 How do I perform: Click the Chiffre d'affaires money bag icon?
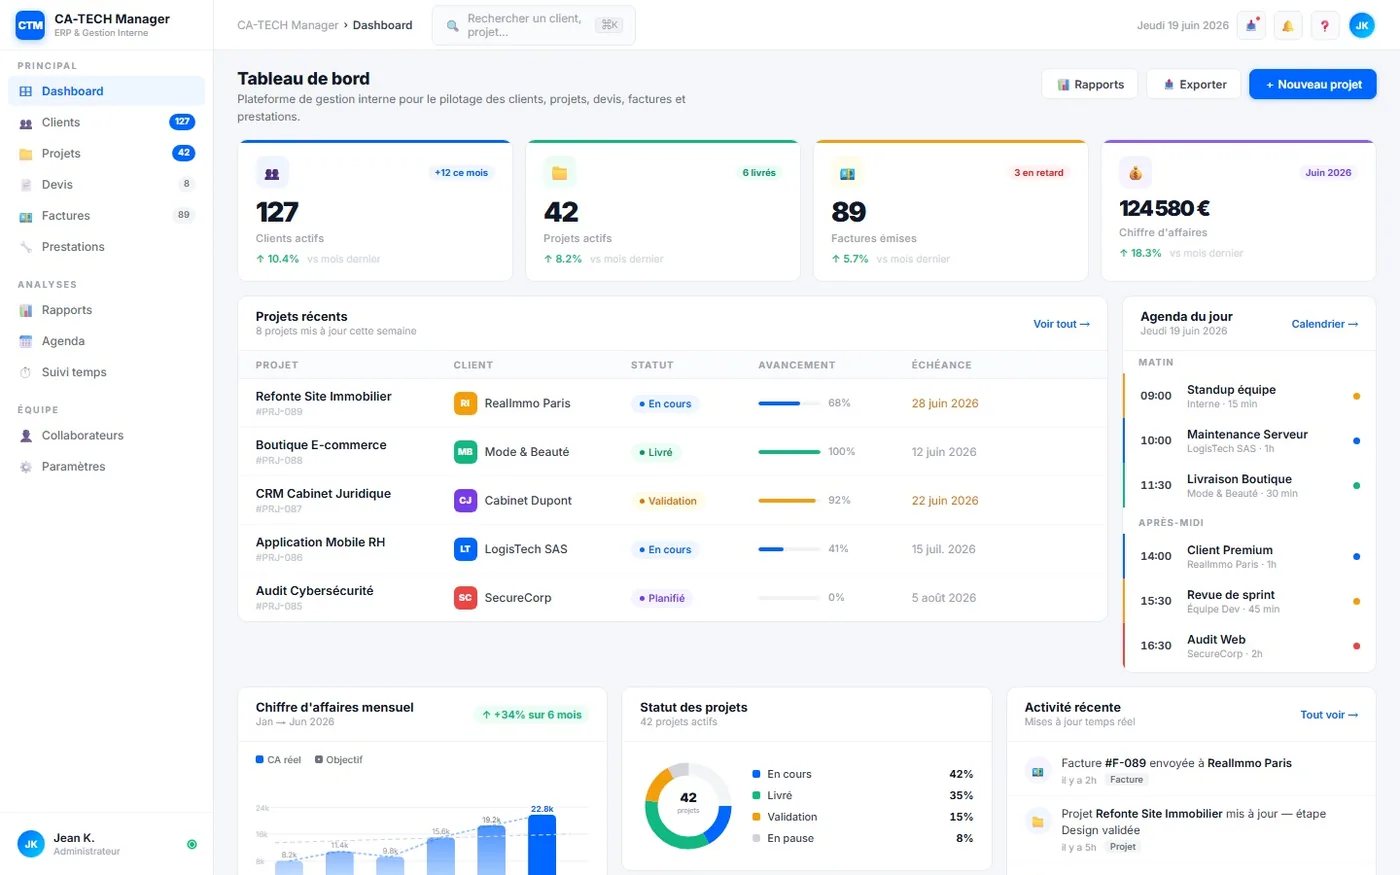[1135, 173]
